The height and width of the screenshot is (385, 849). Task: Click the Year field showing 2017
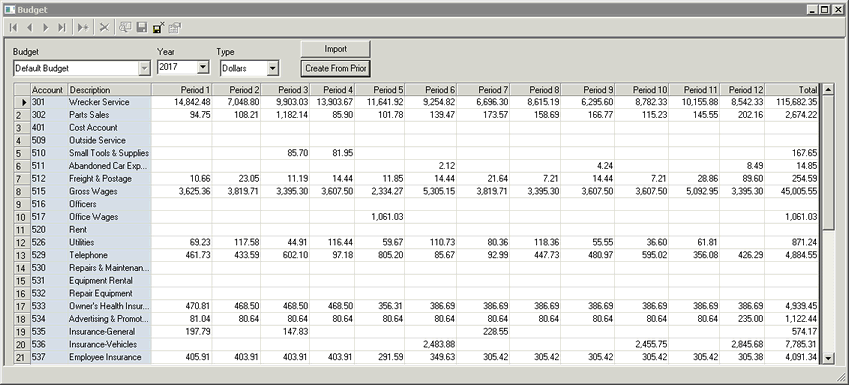177,67
